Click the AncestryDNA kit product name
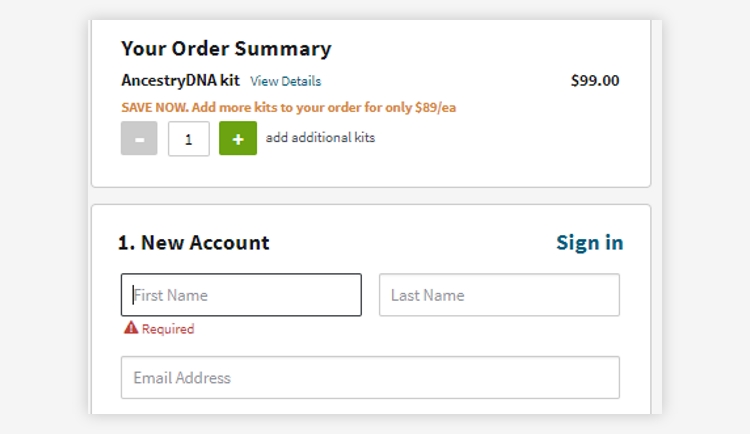The image size is (750, 434). (180, 80)
